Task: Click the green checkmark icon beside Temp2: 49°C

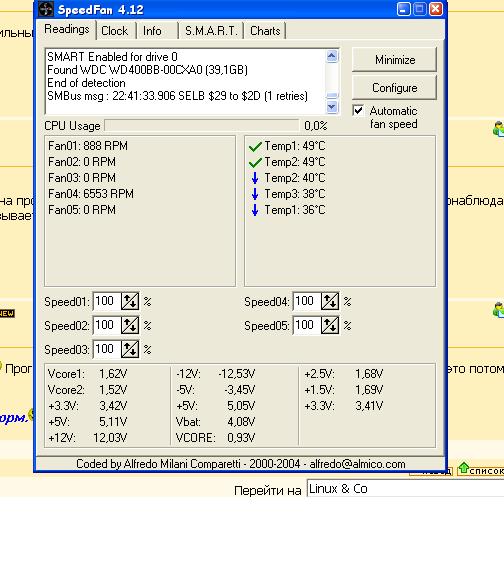Action: pos(255,162)
